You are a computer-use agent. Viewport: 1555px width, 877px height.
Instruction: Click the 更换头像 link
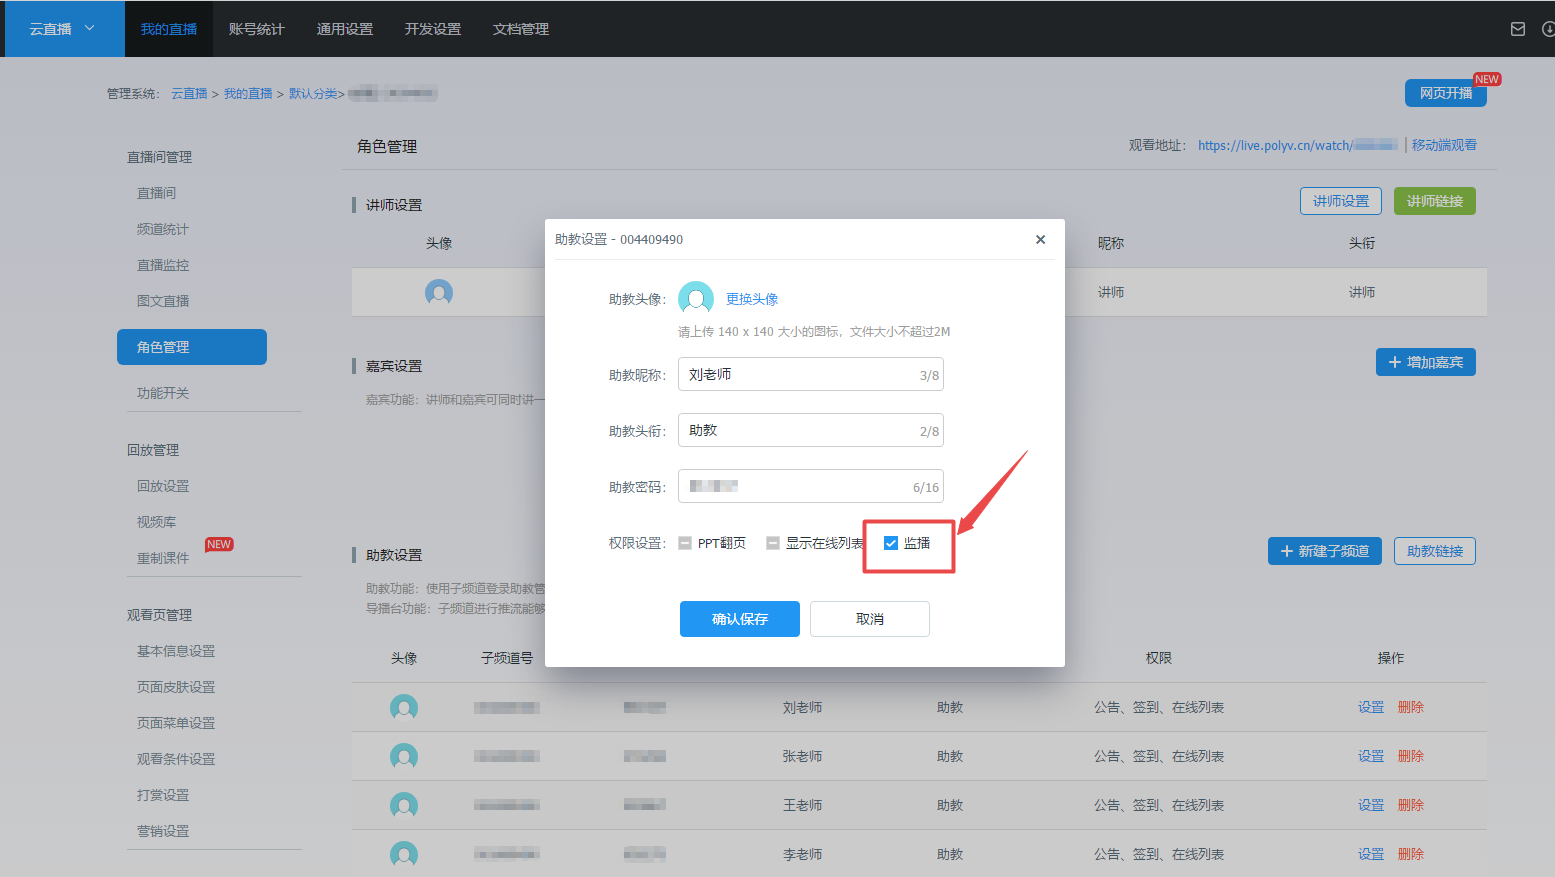click(751, 299)
